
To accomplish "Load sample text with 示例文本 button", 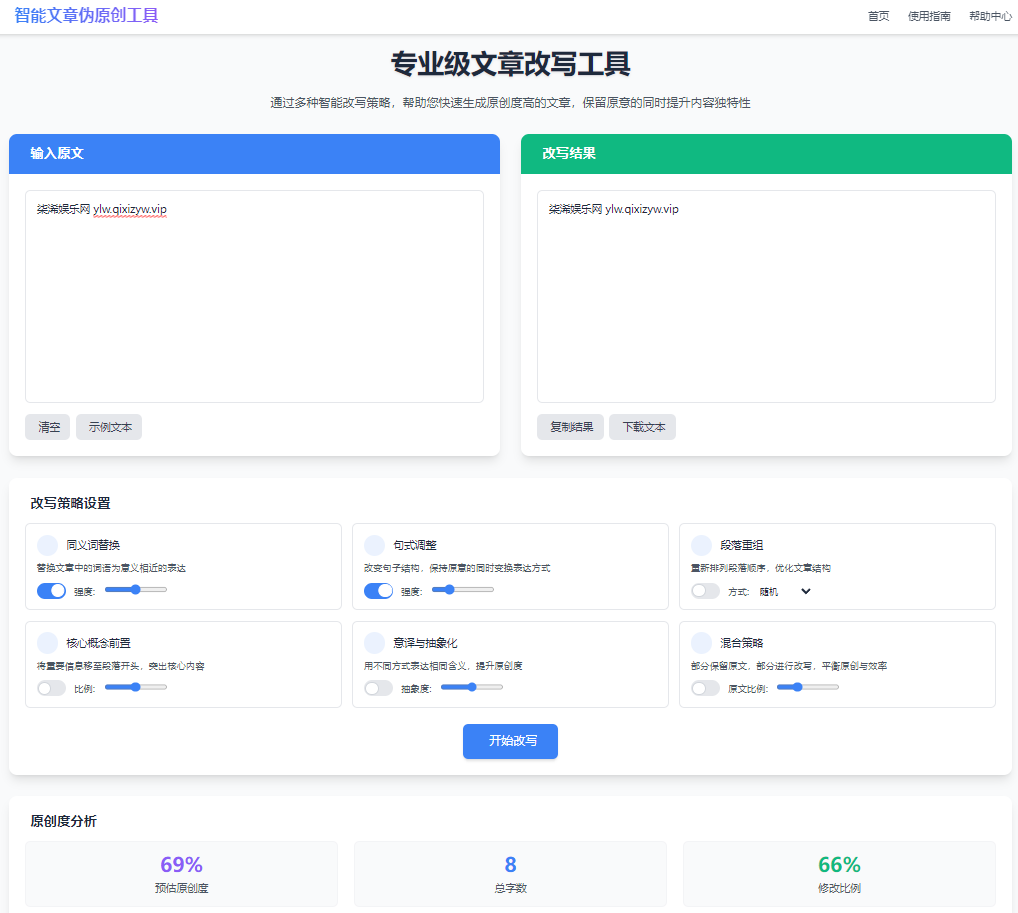I will click(x=110, y=427).
